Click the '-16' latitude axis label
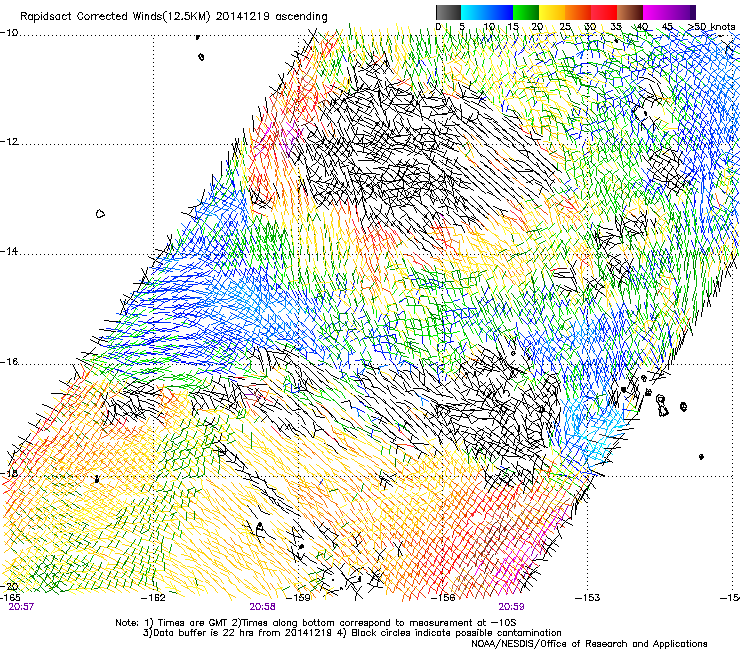Image resolution: width=740 pixels, height=650 pixels. pyautogui.click(x=9, y=362)
